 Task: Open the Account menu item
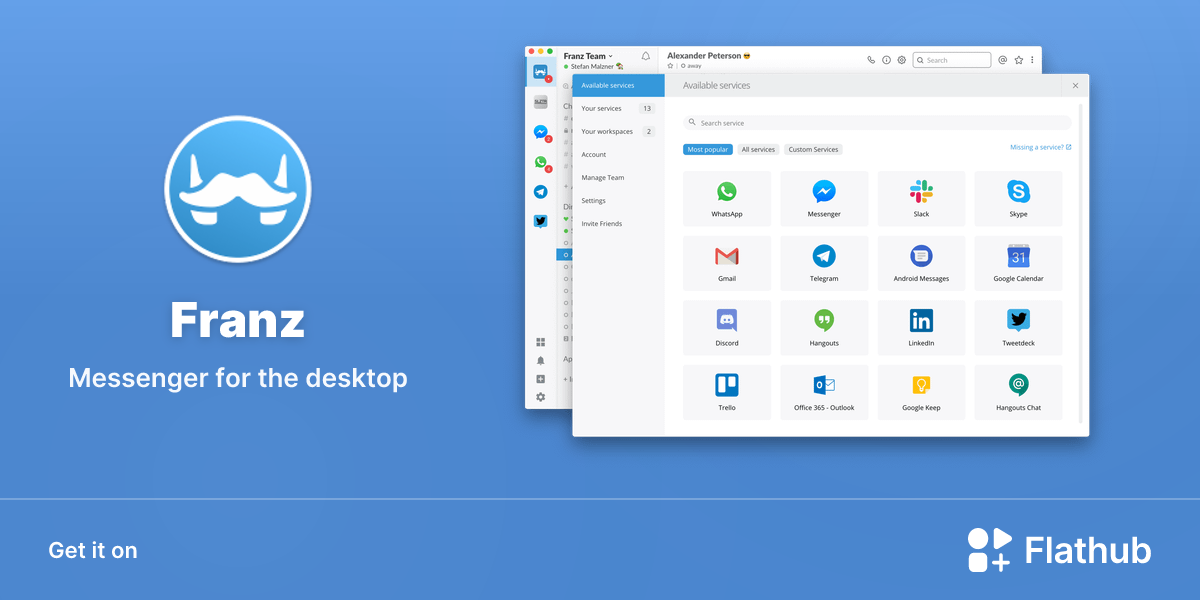click(618, 154)
